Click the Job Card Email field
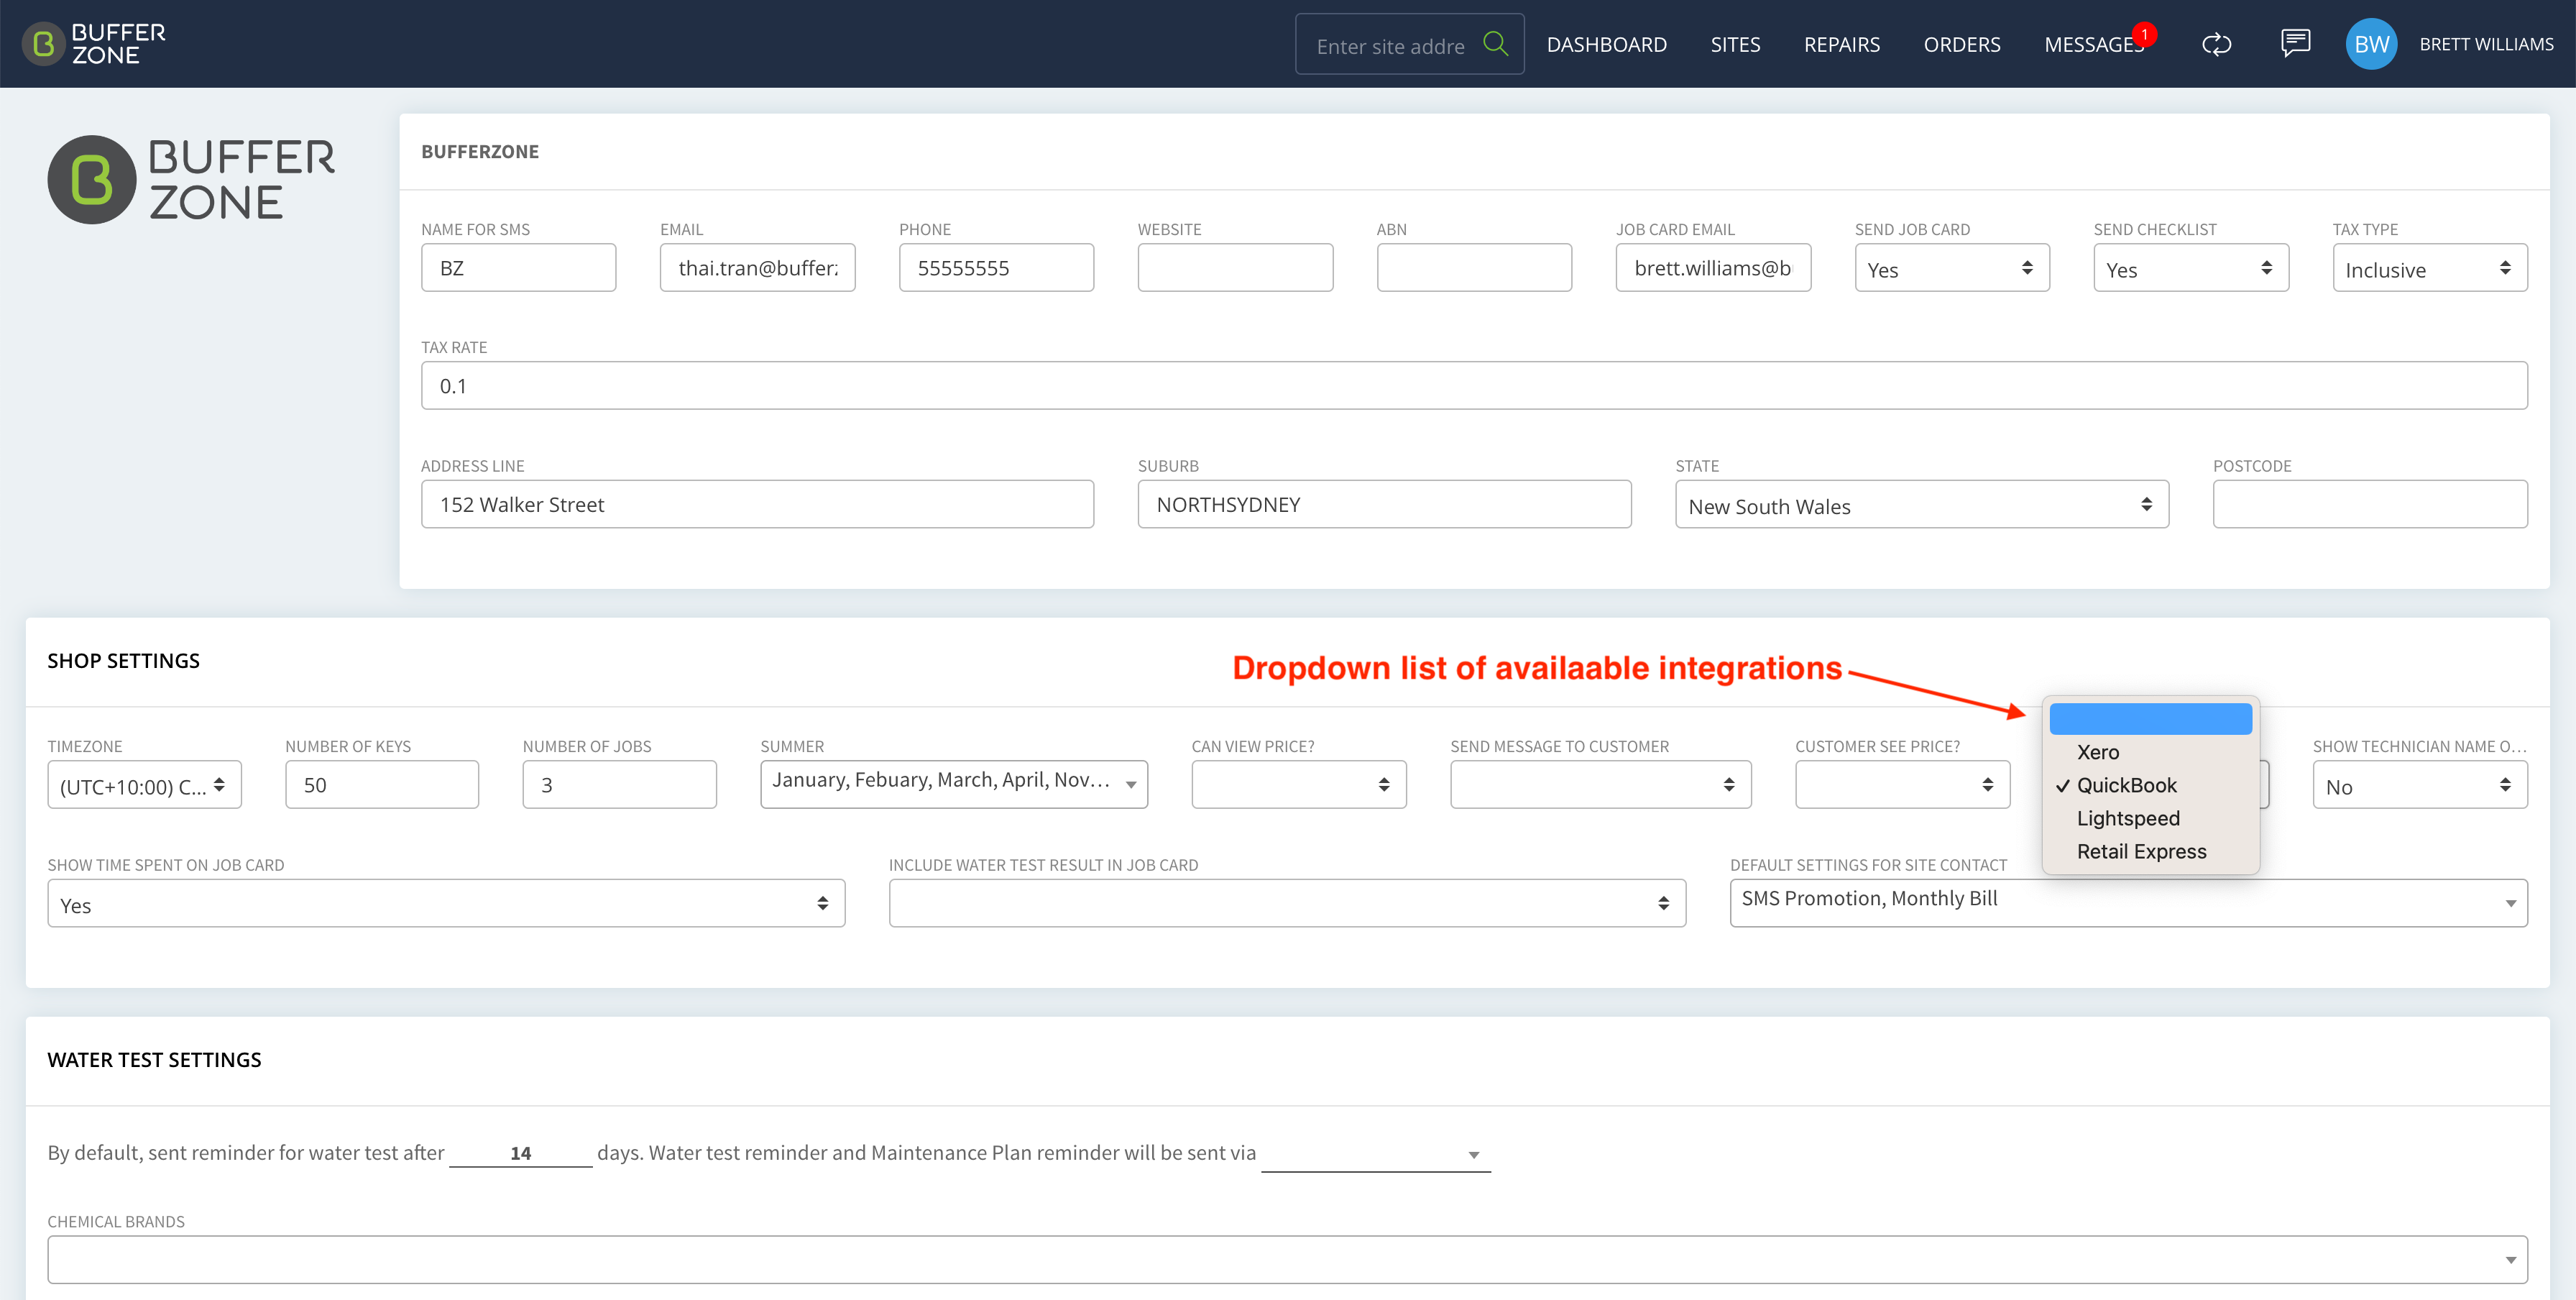This screenshot has height=1300, width=2576. (x=1713, y=268)
